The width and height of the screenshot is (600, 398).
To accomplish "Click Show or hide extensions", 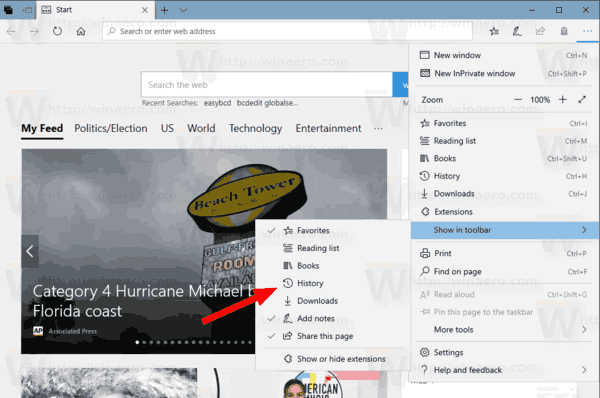I will (333, 359).
